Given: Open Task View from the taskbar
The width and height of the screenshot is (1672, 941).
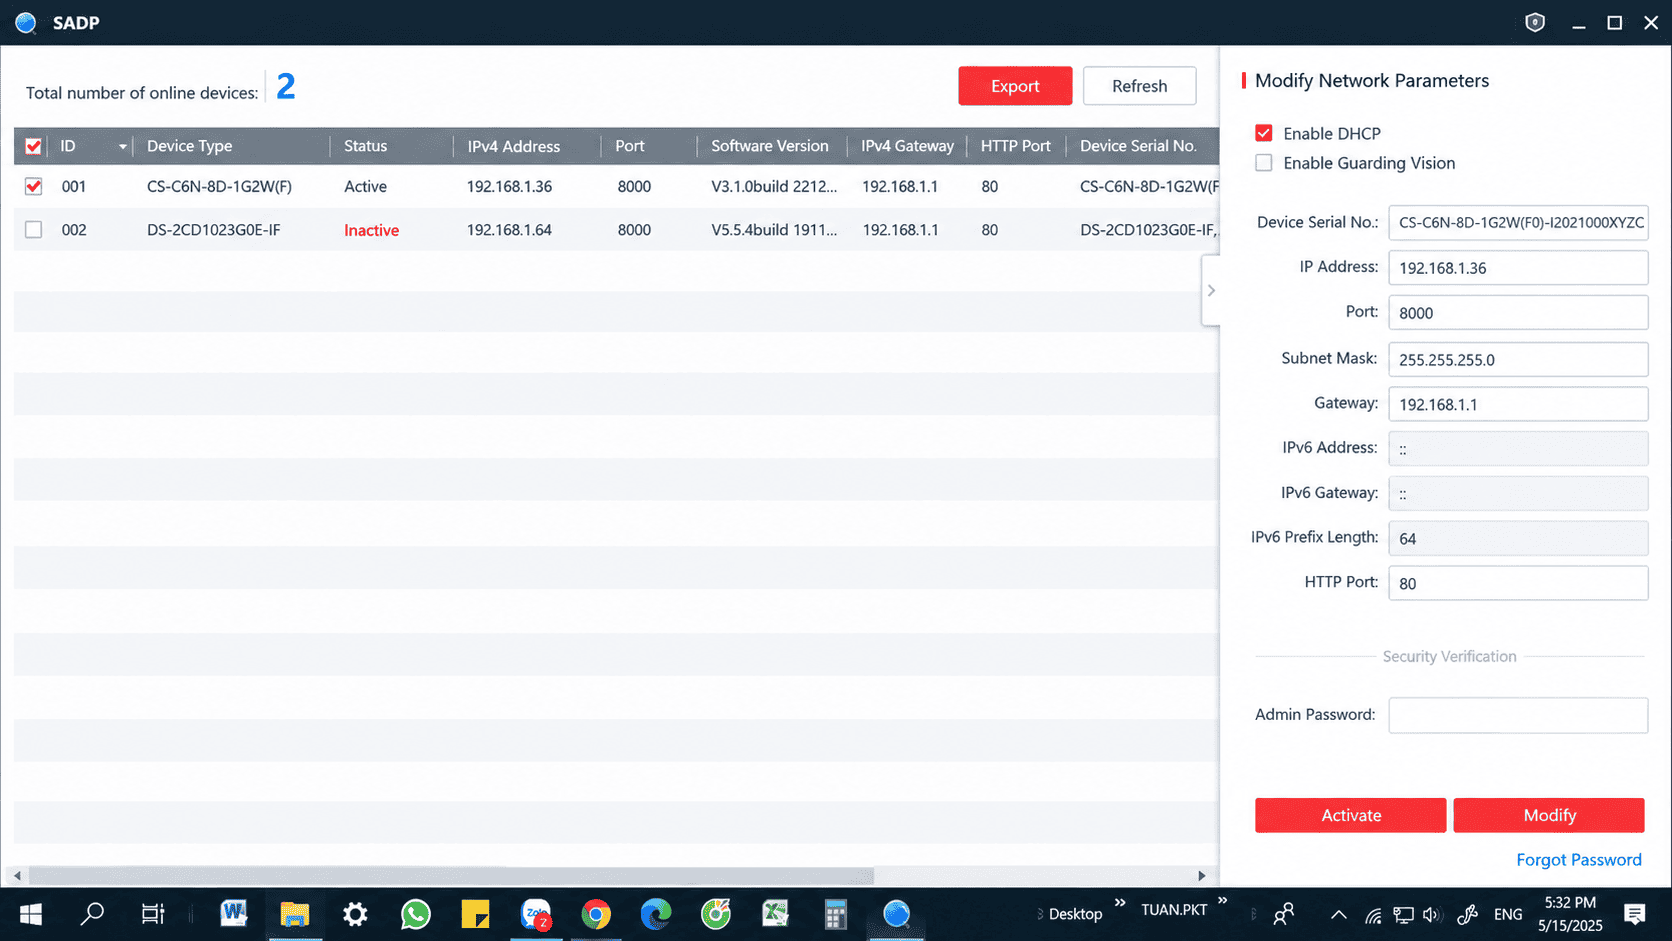Looking at the screenshot, I should coord(153,913).
